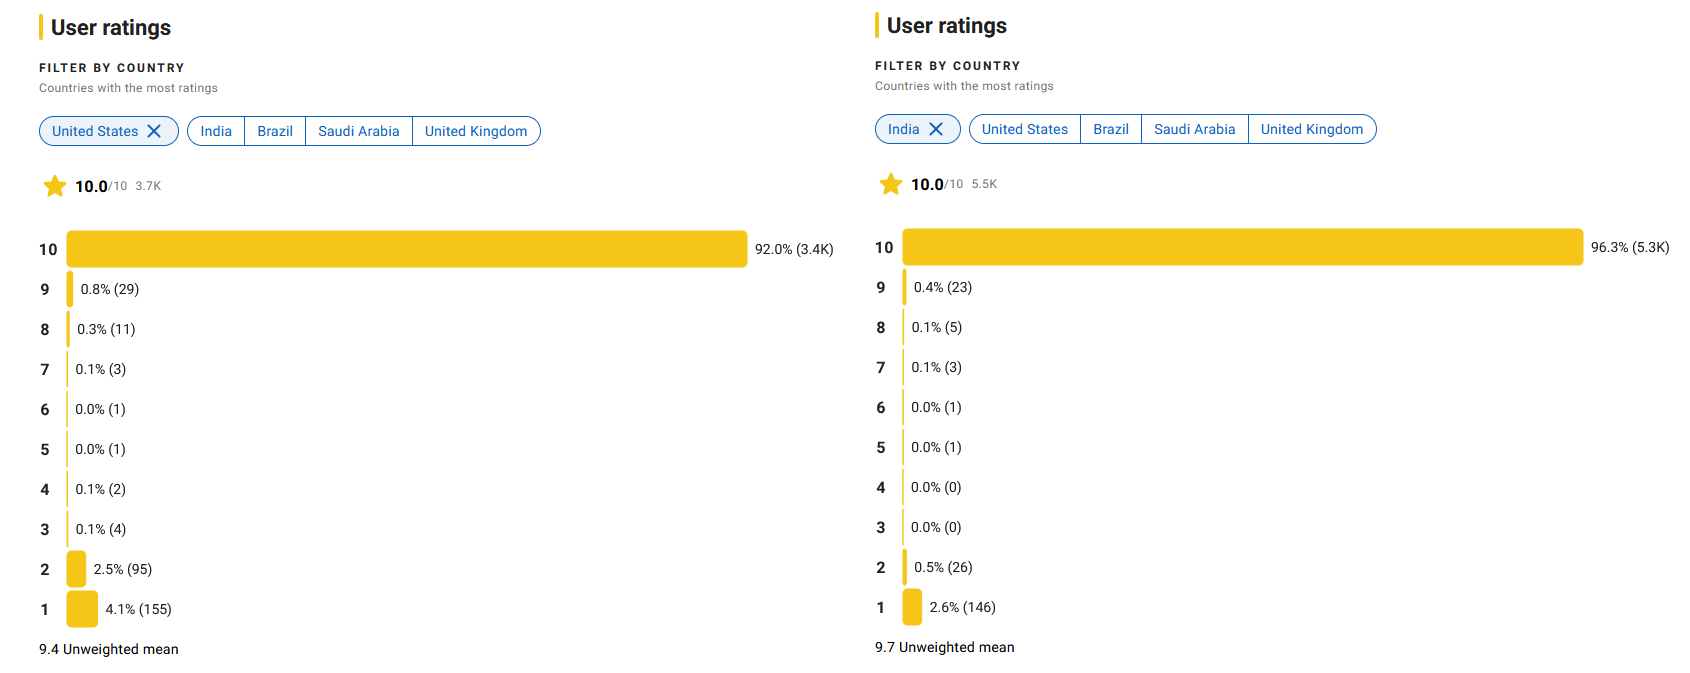Image resolution: width=1690 pixels, height=673 pixels.
Task: Click the star icon in left ratings panel
Action: (55, 186)
